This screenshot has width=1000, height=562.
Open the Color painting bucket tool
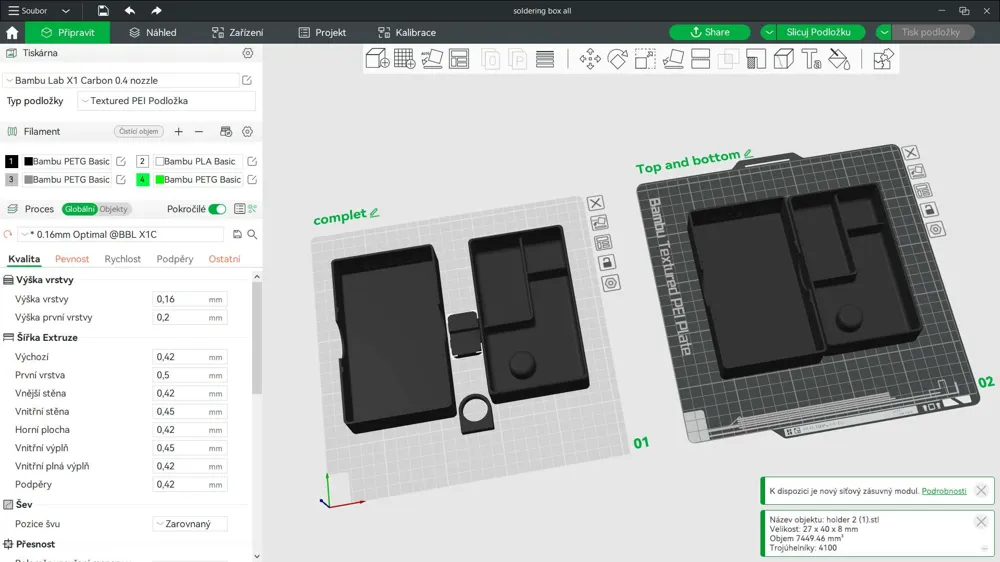point(839,59)
